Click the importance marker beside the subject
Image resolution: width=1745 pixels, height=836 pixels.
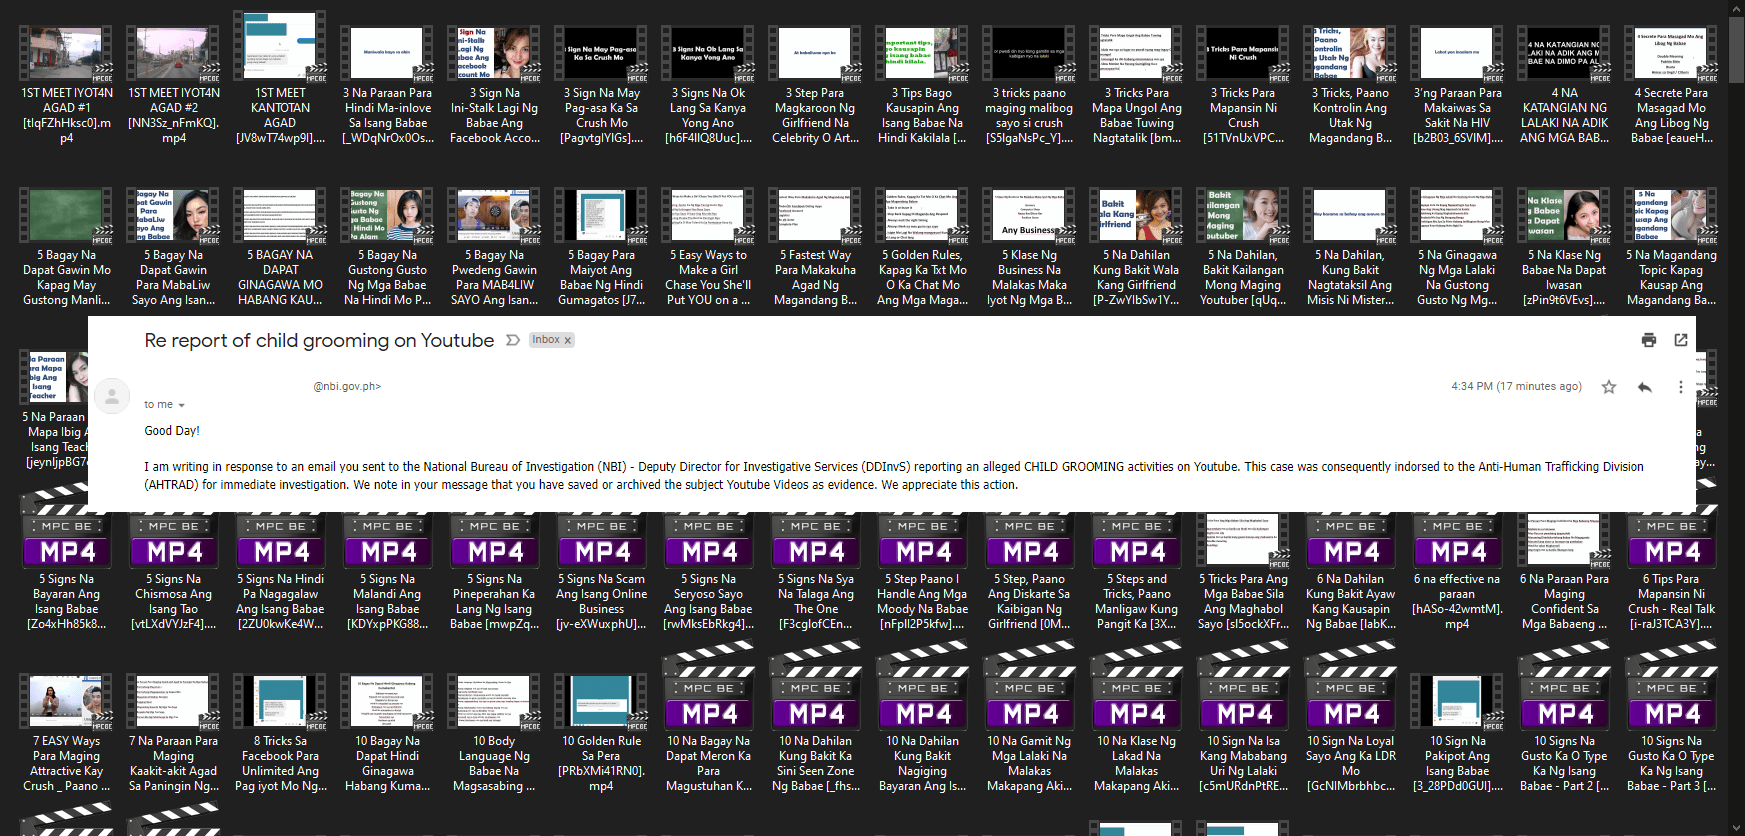click(x=513, y=340)
